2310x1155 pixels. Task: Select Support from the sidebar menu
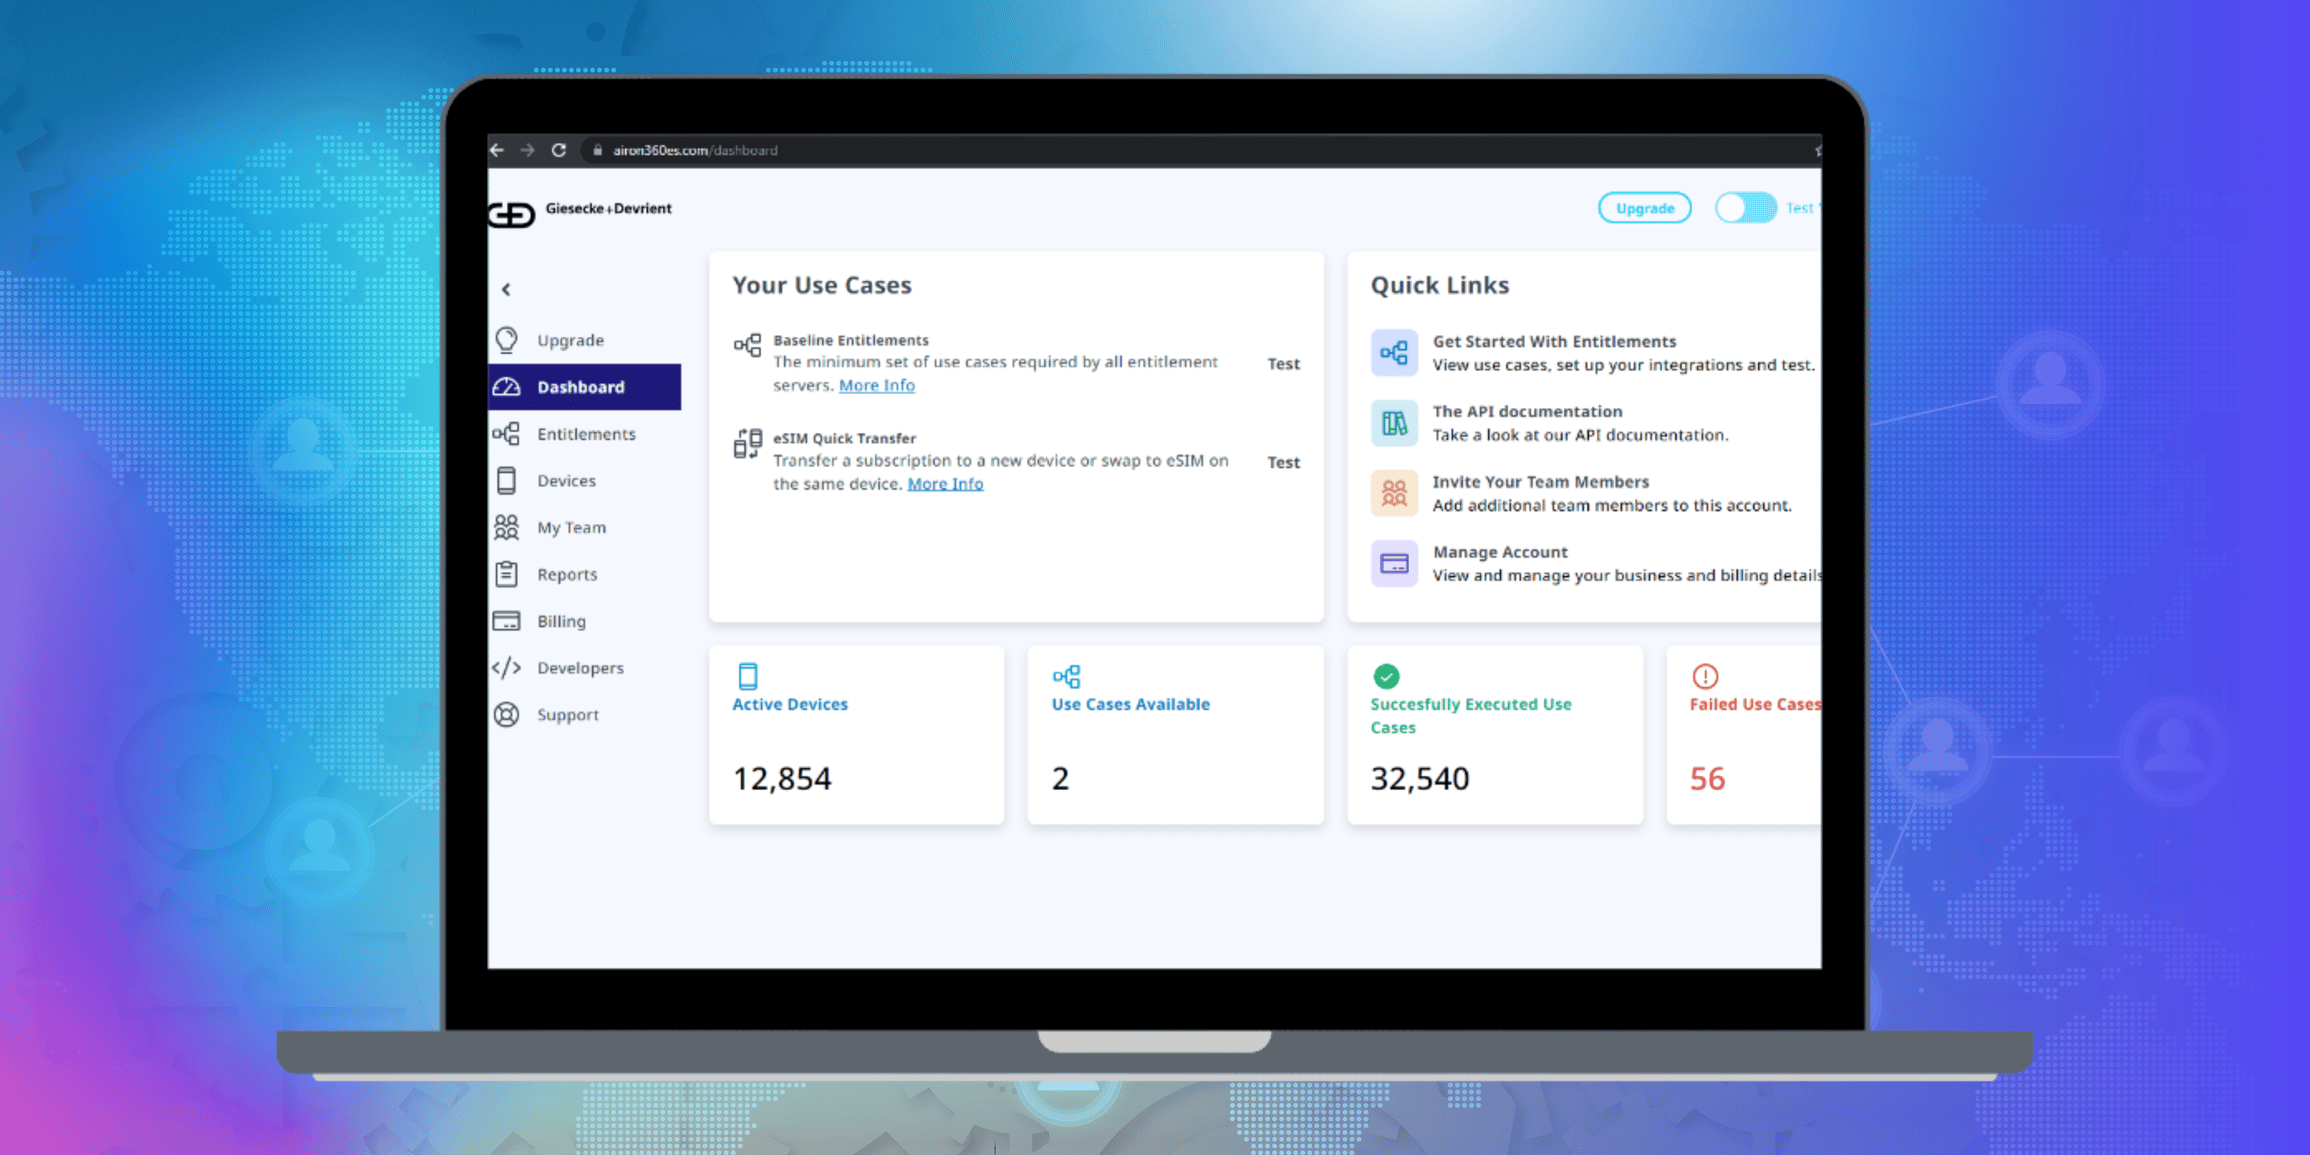(x=508, y=715)
